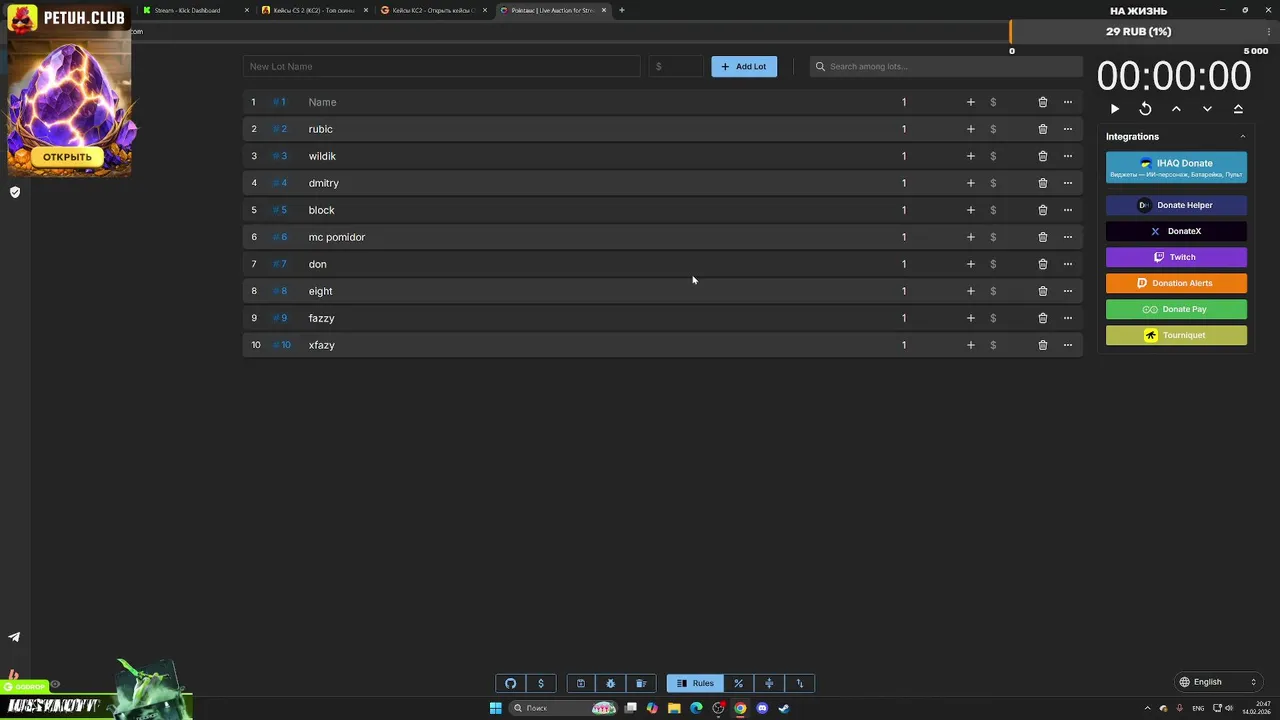This screenshot has width=1280, height=720.
Task: Connect Donate Helper integration
Action: click(1176, 205)
